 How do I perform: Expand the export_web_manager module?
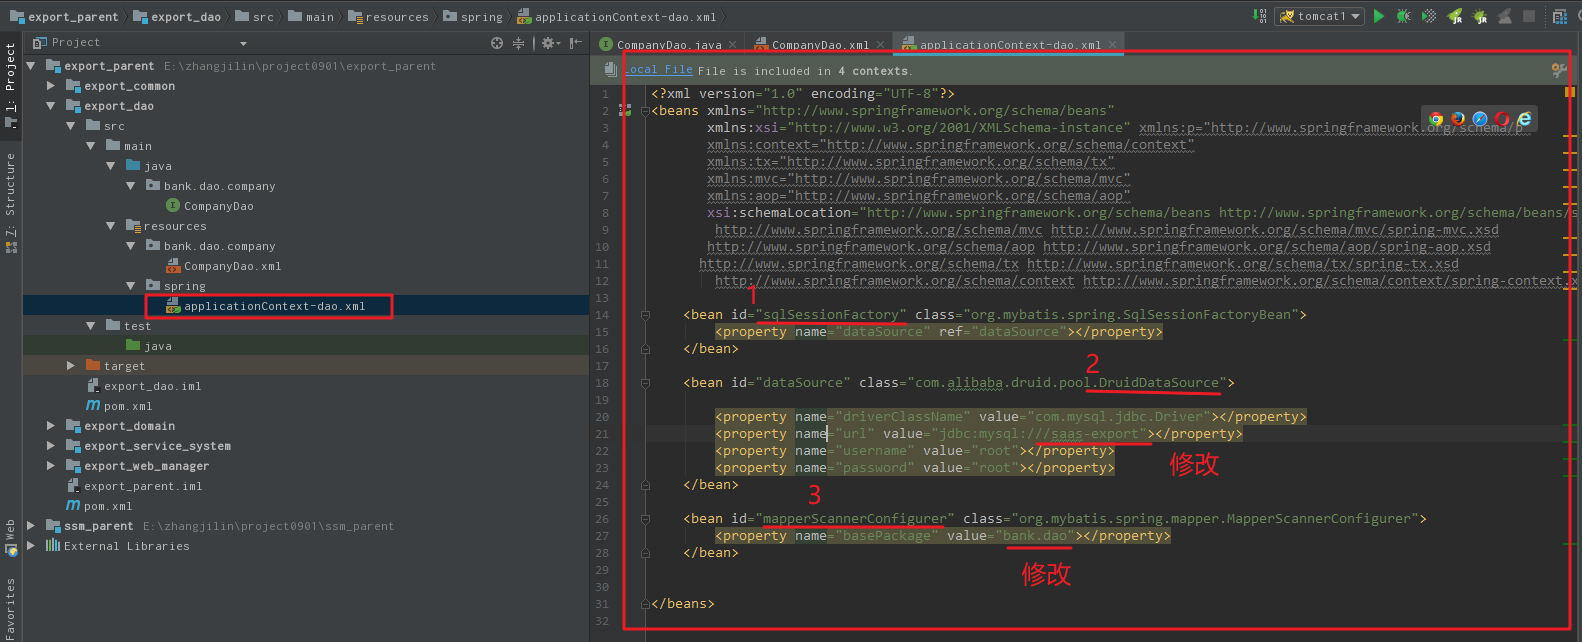51,466
